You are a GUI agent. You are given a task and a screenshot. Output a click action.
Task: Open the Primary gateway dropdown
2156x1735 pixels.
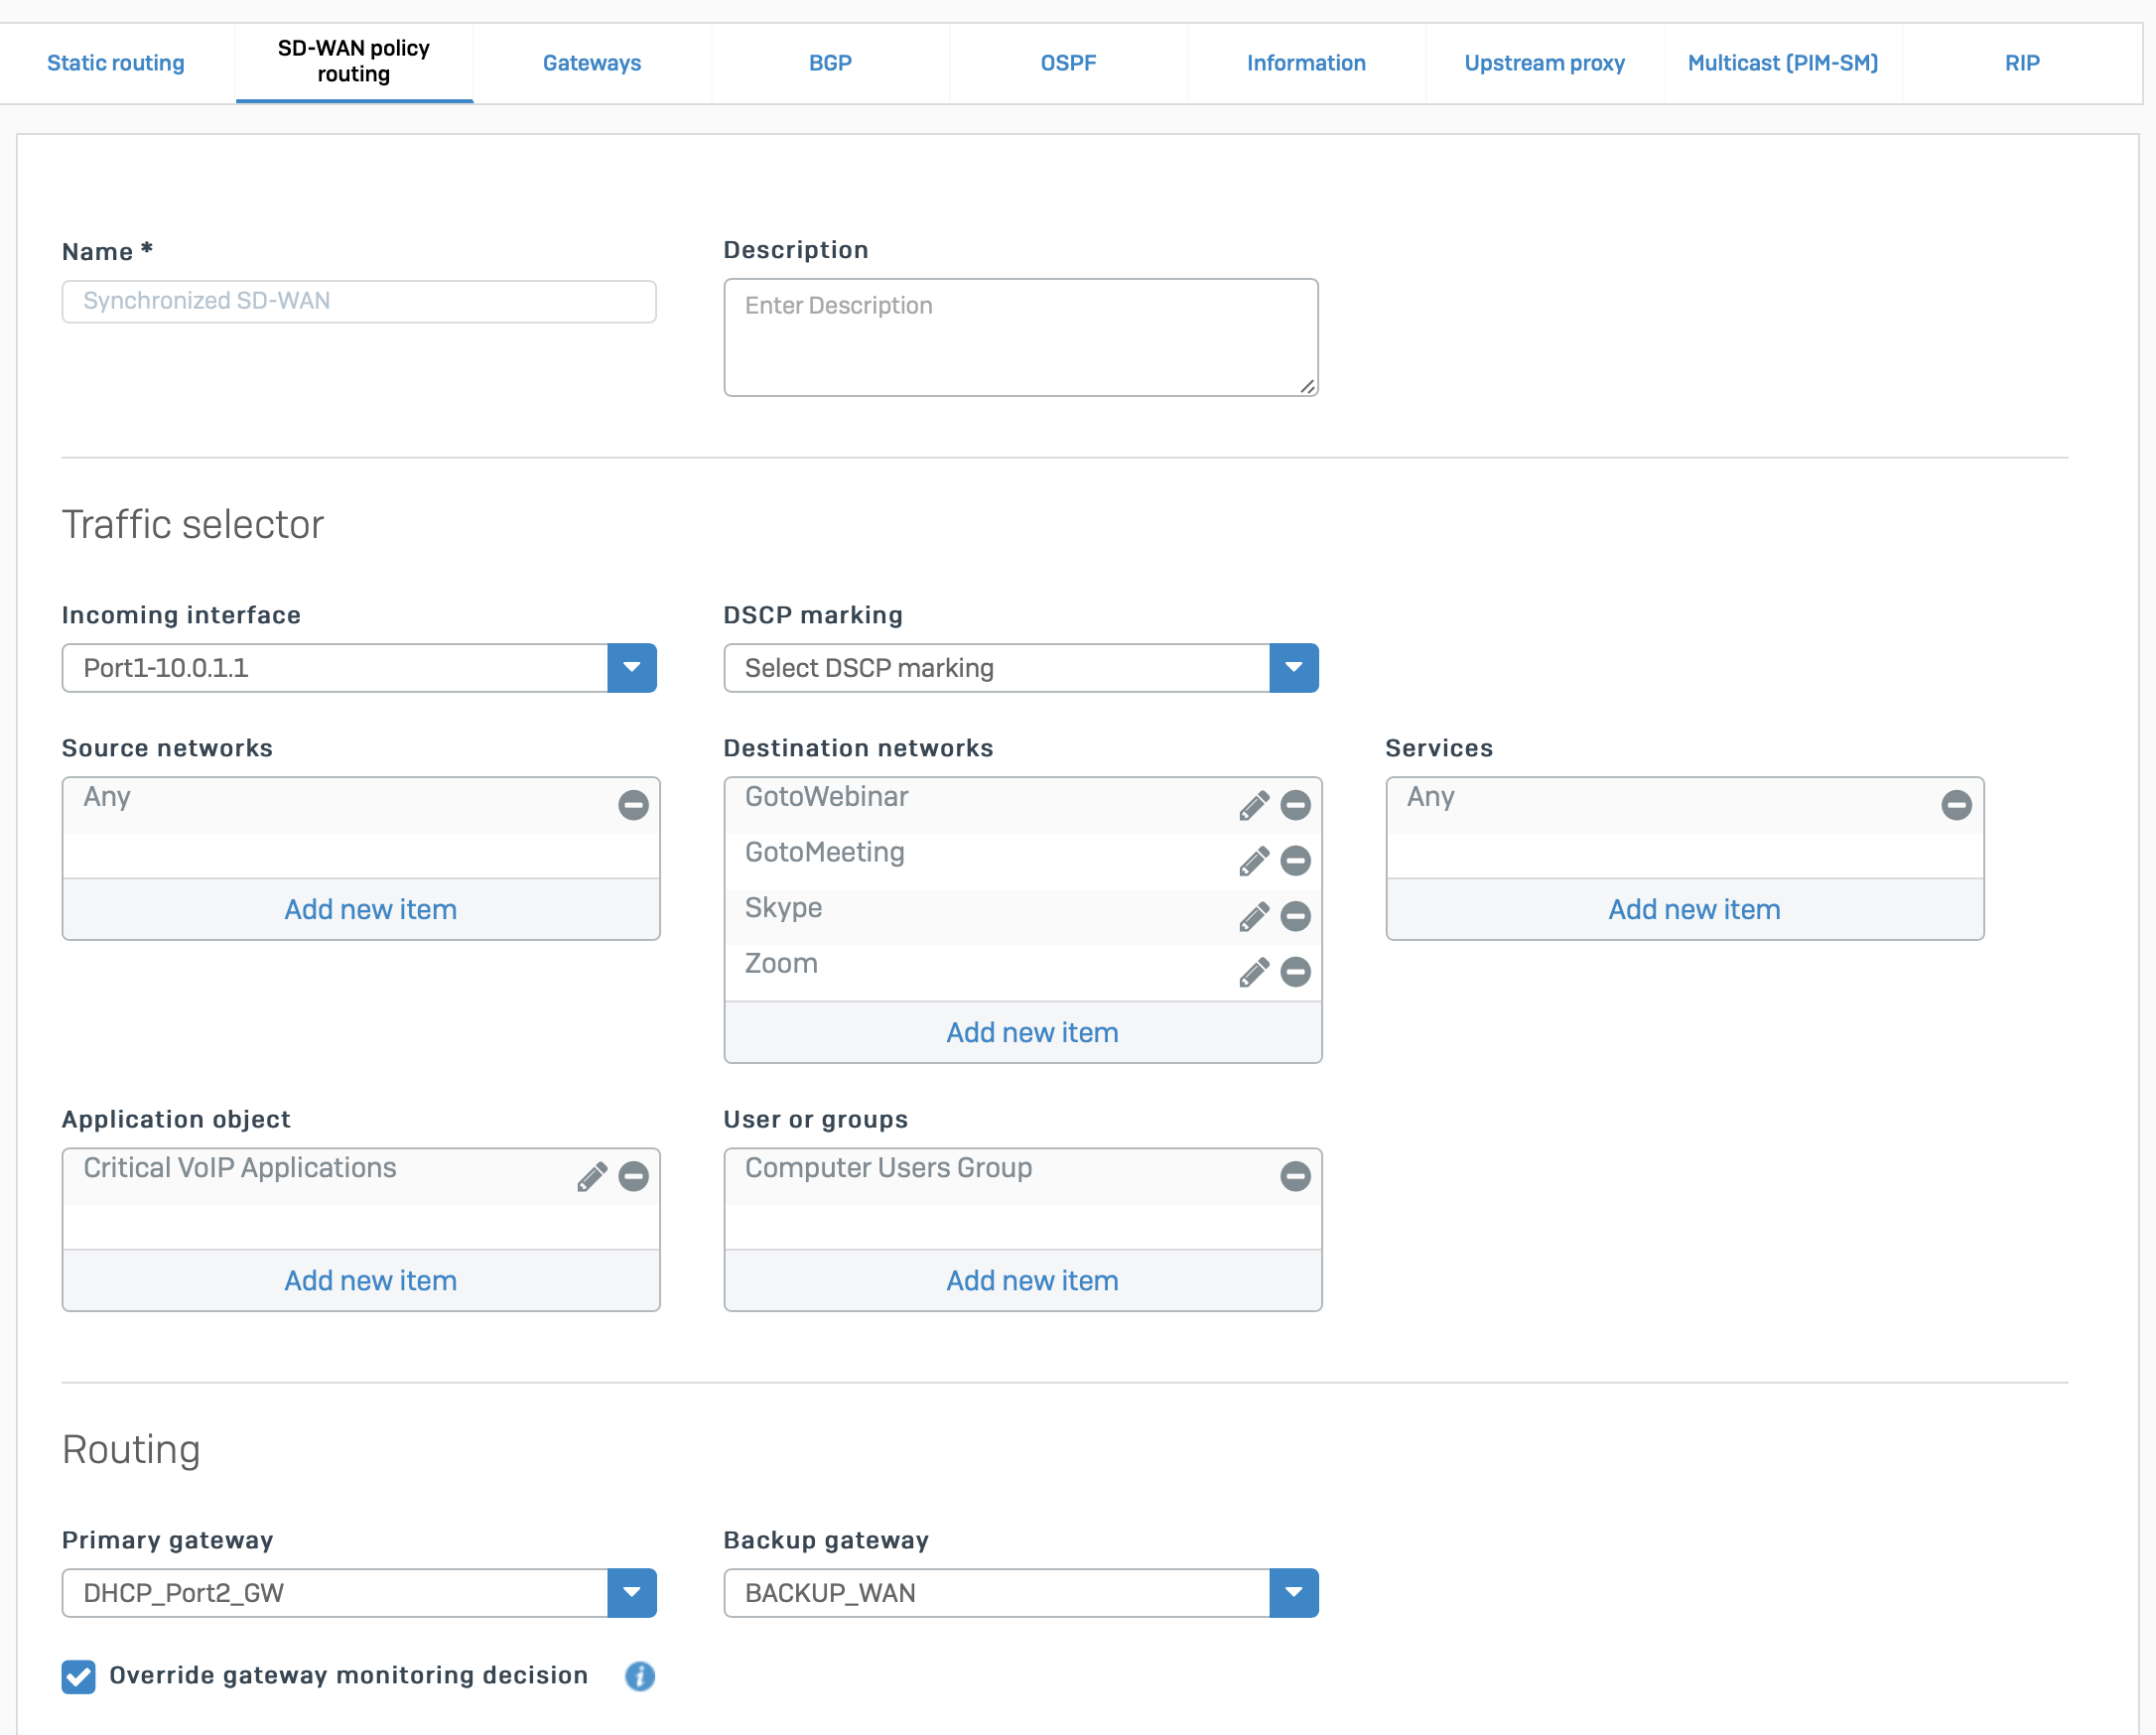click(632, 1593)
